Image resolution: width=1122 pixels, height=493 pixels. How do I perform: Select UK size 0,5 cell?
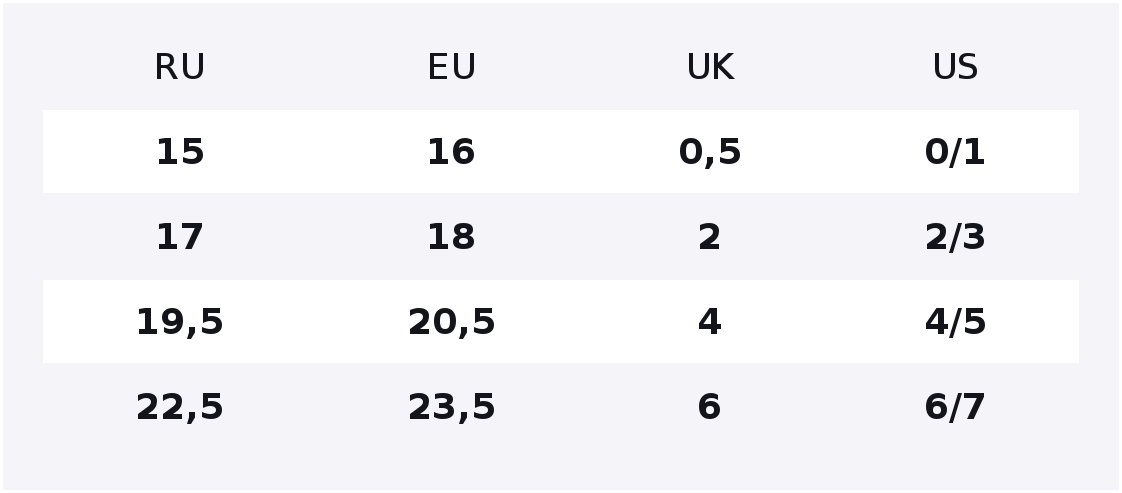pyautogui.click(x=710, y=152)
